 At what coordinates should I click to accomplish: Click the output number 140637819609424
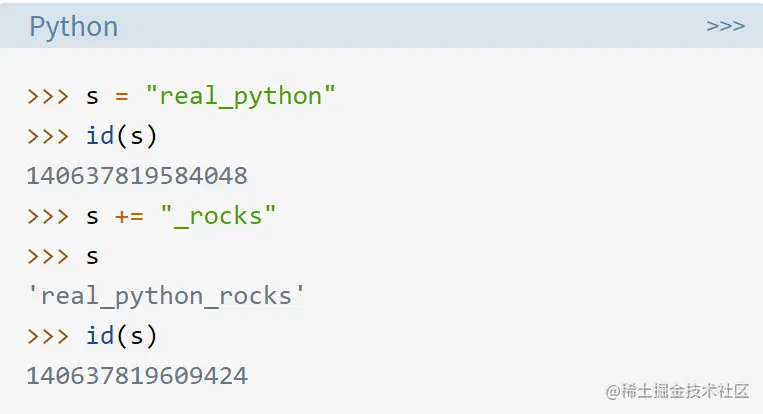(137, 376)
